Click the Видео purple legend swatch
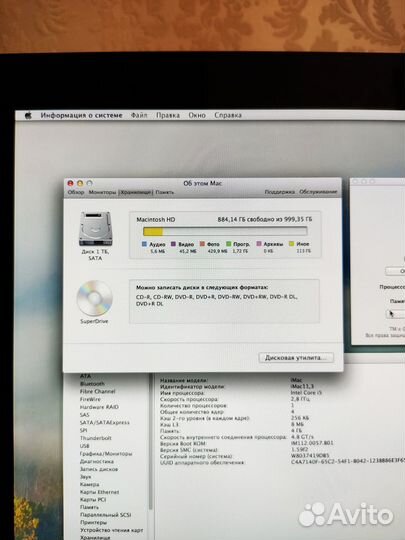This screenshot has width=405, height=540. pos(173,244)
